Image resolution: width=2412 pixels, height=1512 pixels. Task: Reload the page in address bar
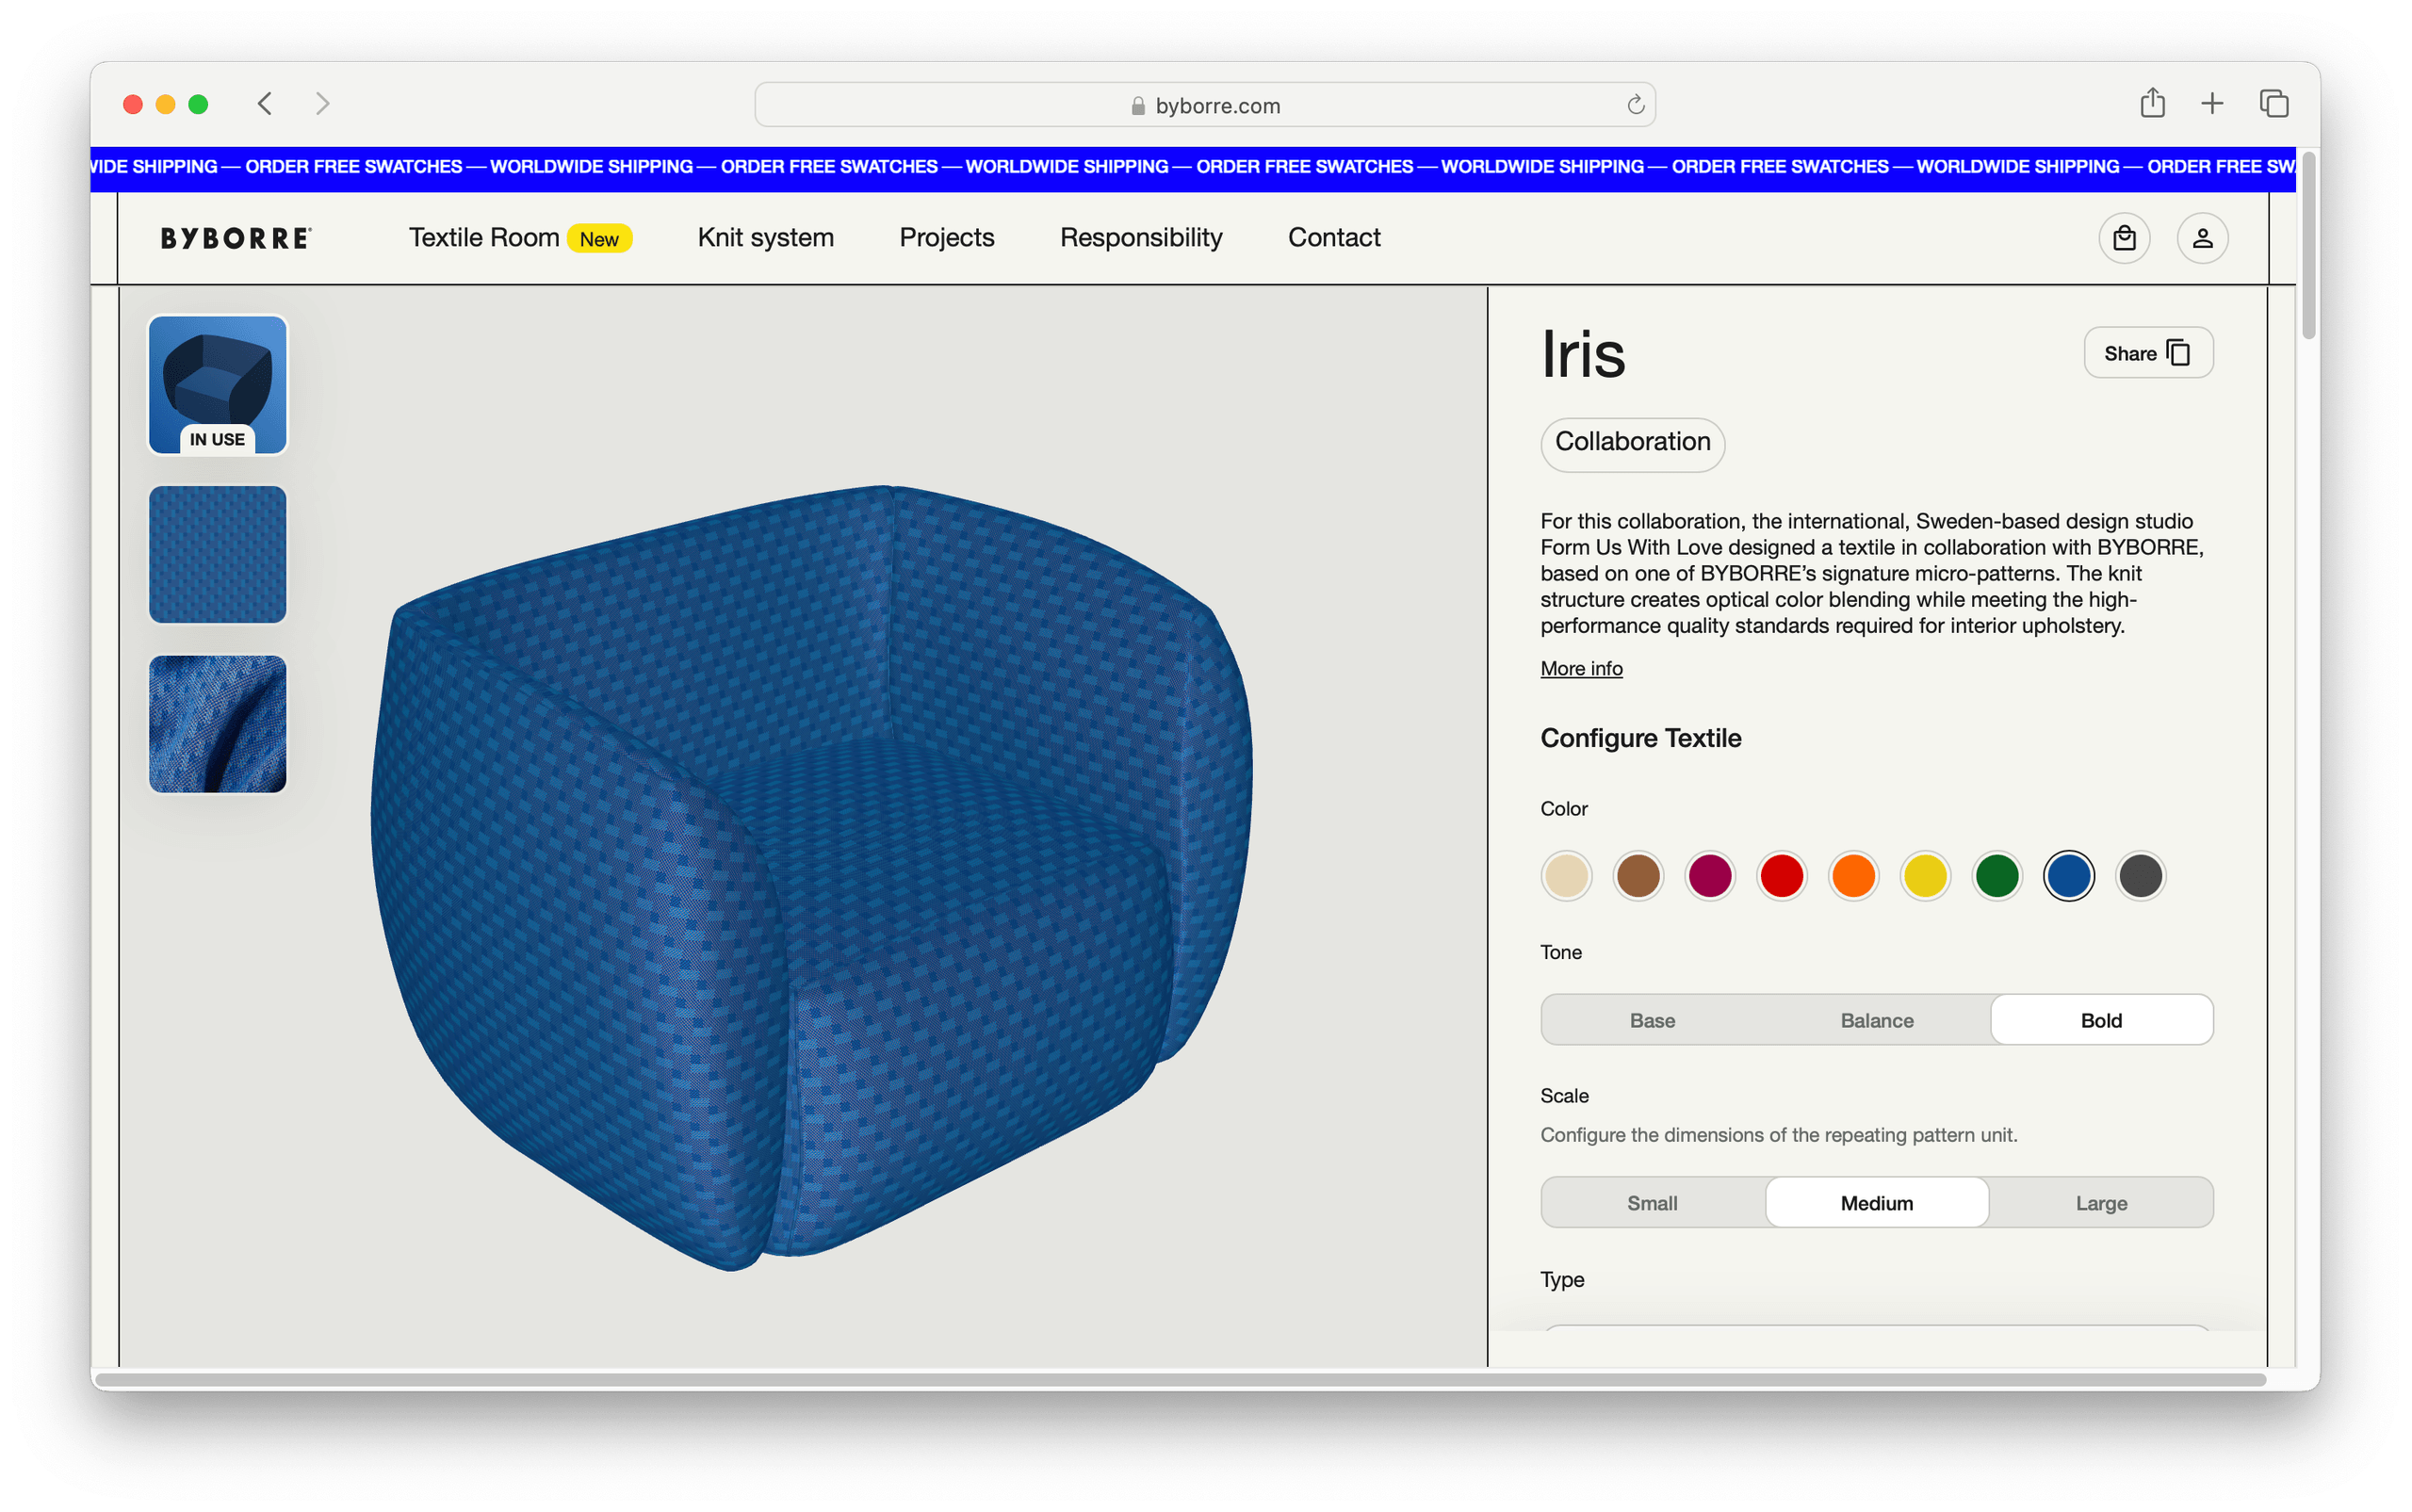(x=1635, y=105)
